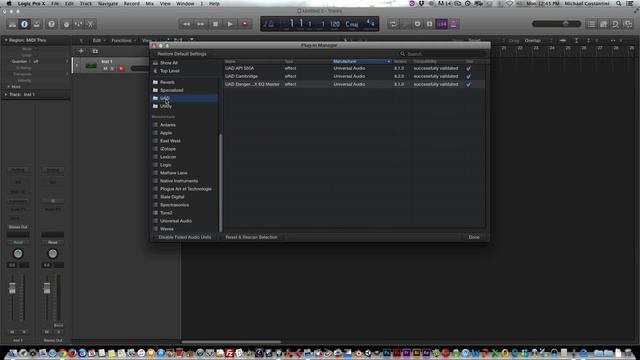640x360 pixels.
Task: Open the Library button in control bar
Action: tap(12, 24)
